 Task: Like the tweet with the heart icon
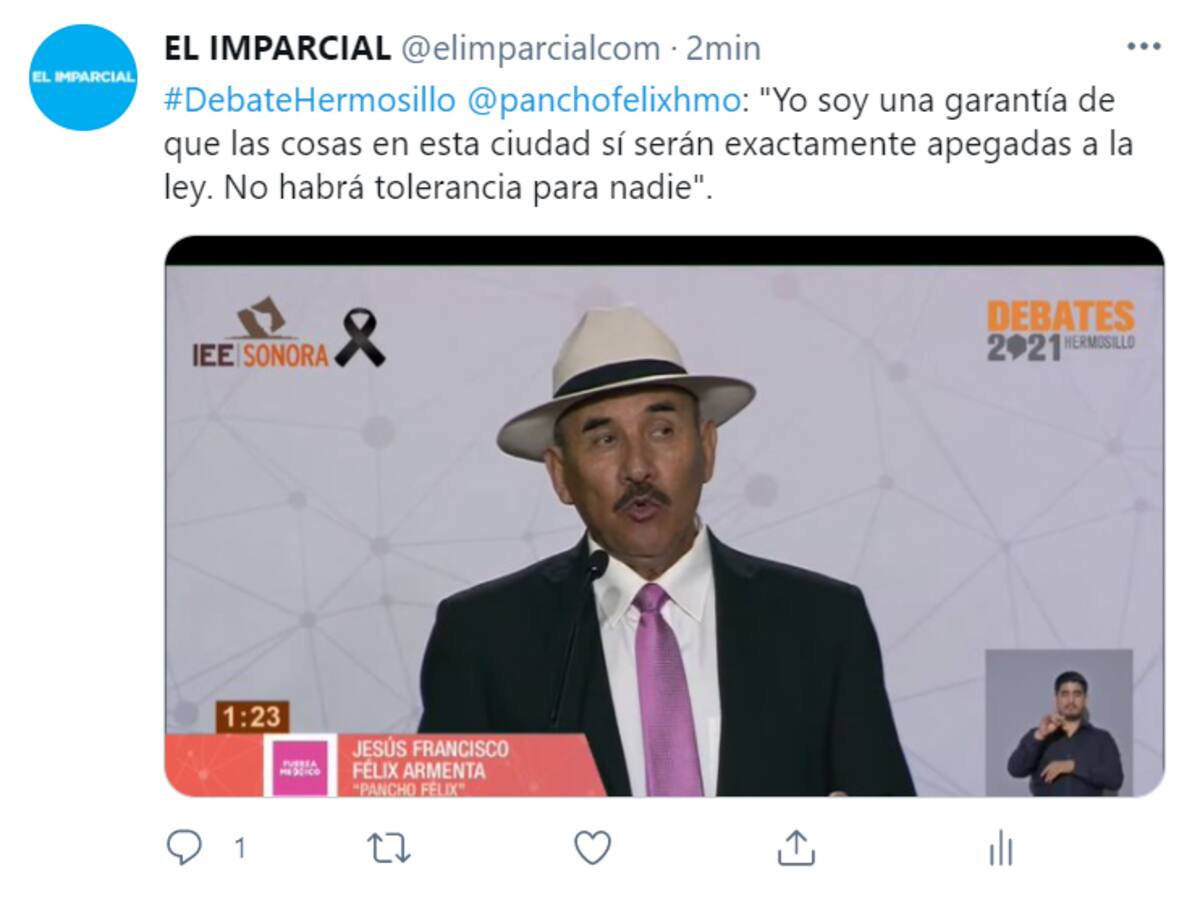593,849
